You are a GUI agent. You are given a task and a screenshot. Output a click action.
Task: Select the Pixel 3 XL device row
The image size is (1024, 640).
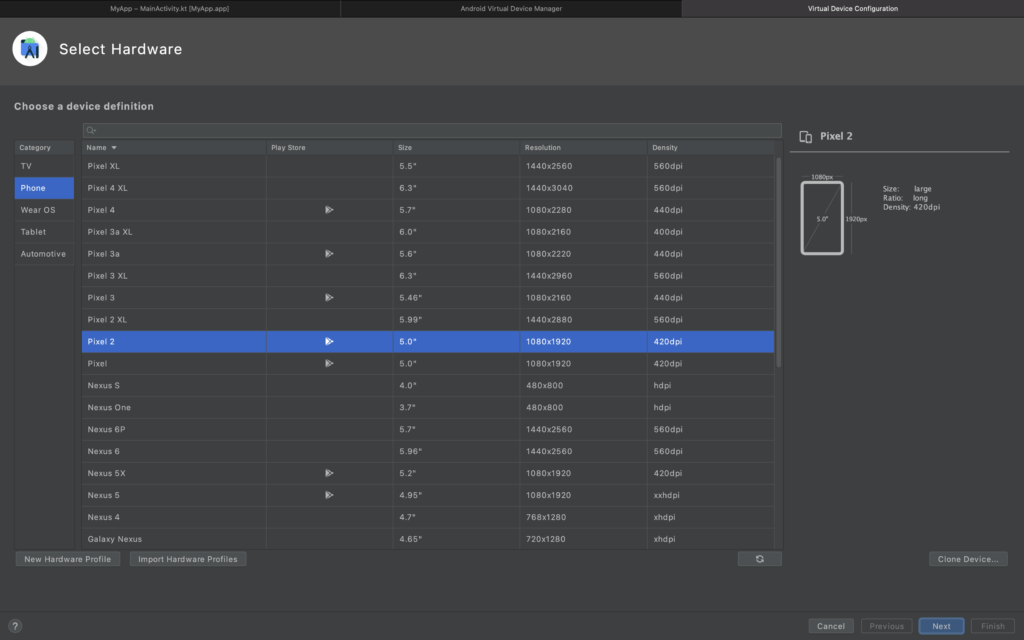tap(428, 276)
